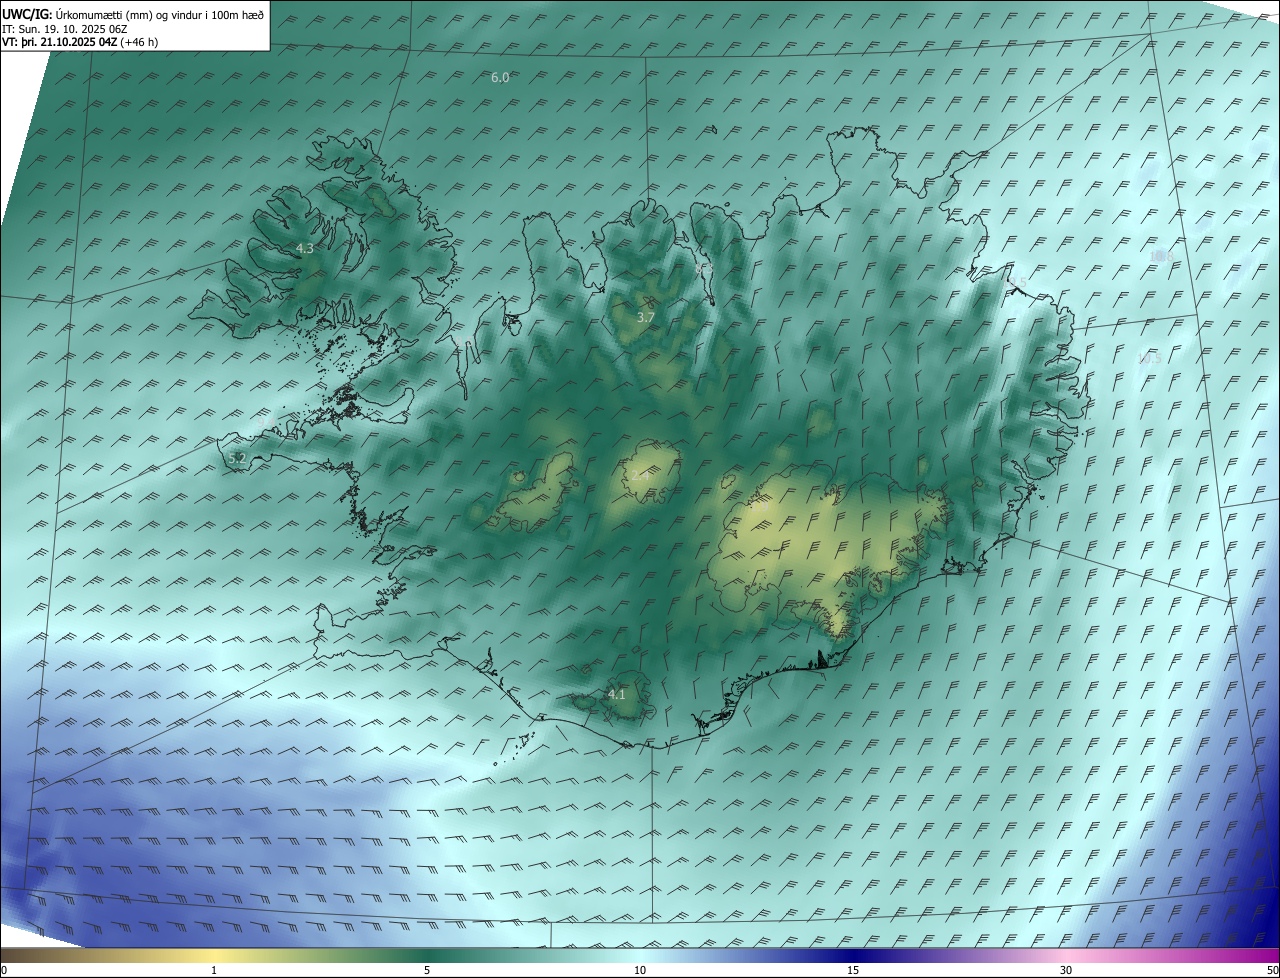Click the valid time line 'VT: þri. 21.10.2025 04Z'
The width and height of the screenshot is (1280, 978).
click(60, 42)
